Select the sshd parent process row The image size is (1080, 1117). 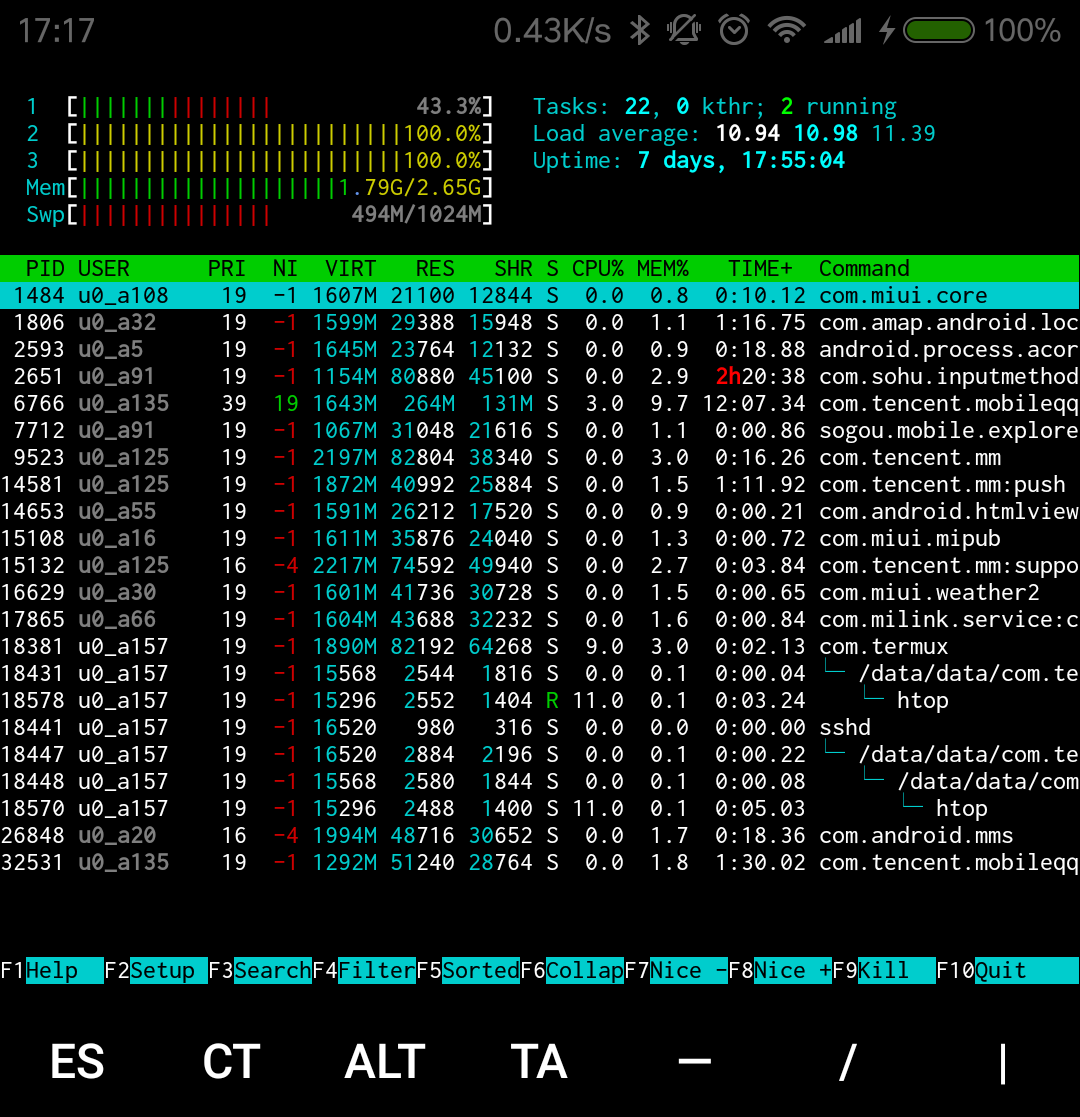[x=540, y=728]
